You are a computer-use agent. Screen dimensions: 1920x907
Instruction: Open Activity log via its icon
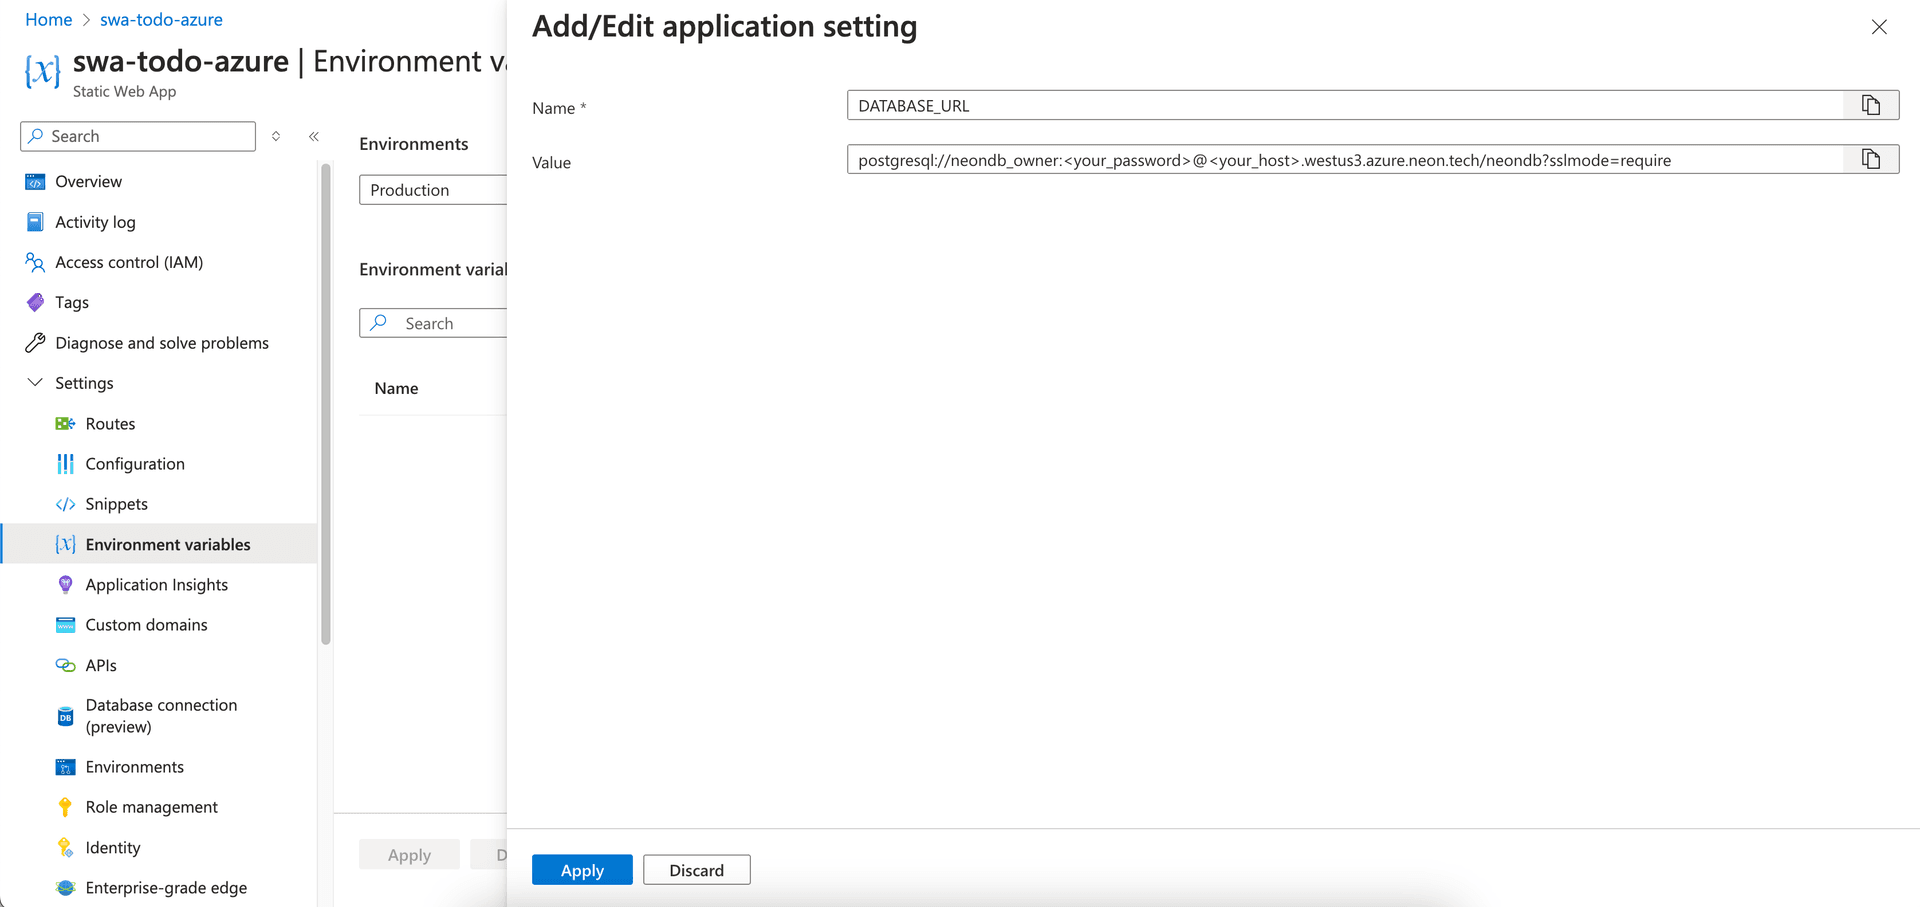point(35,222)
